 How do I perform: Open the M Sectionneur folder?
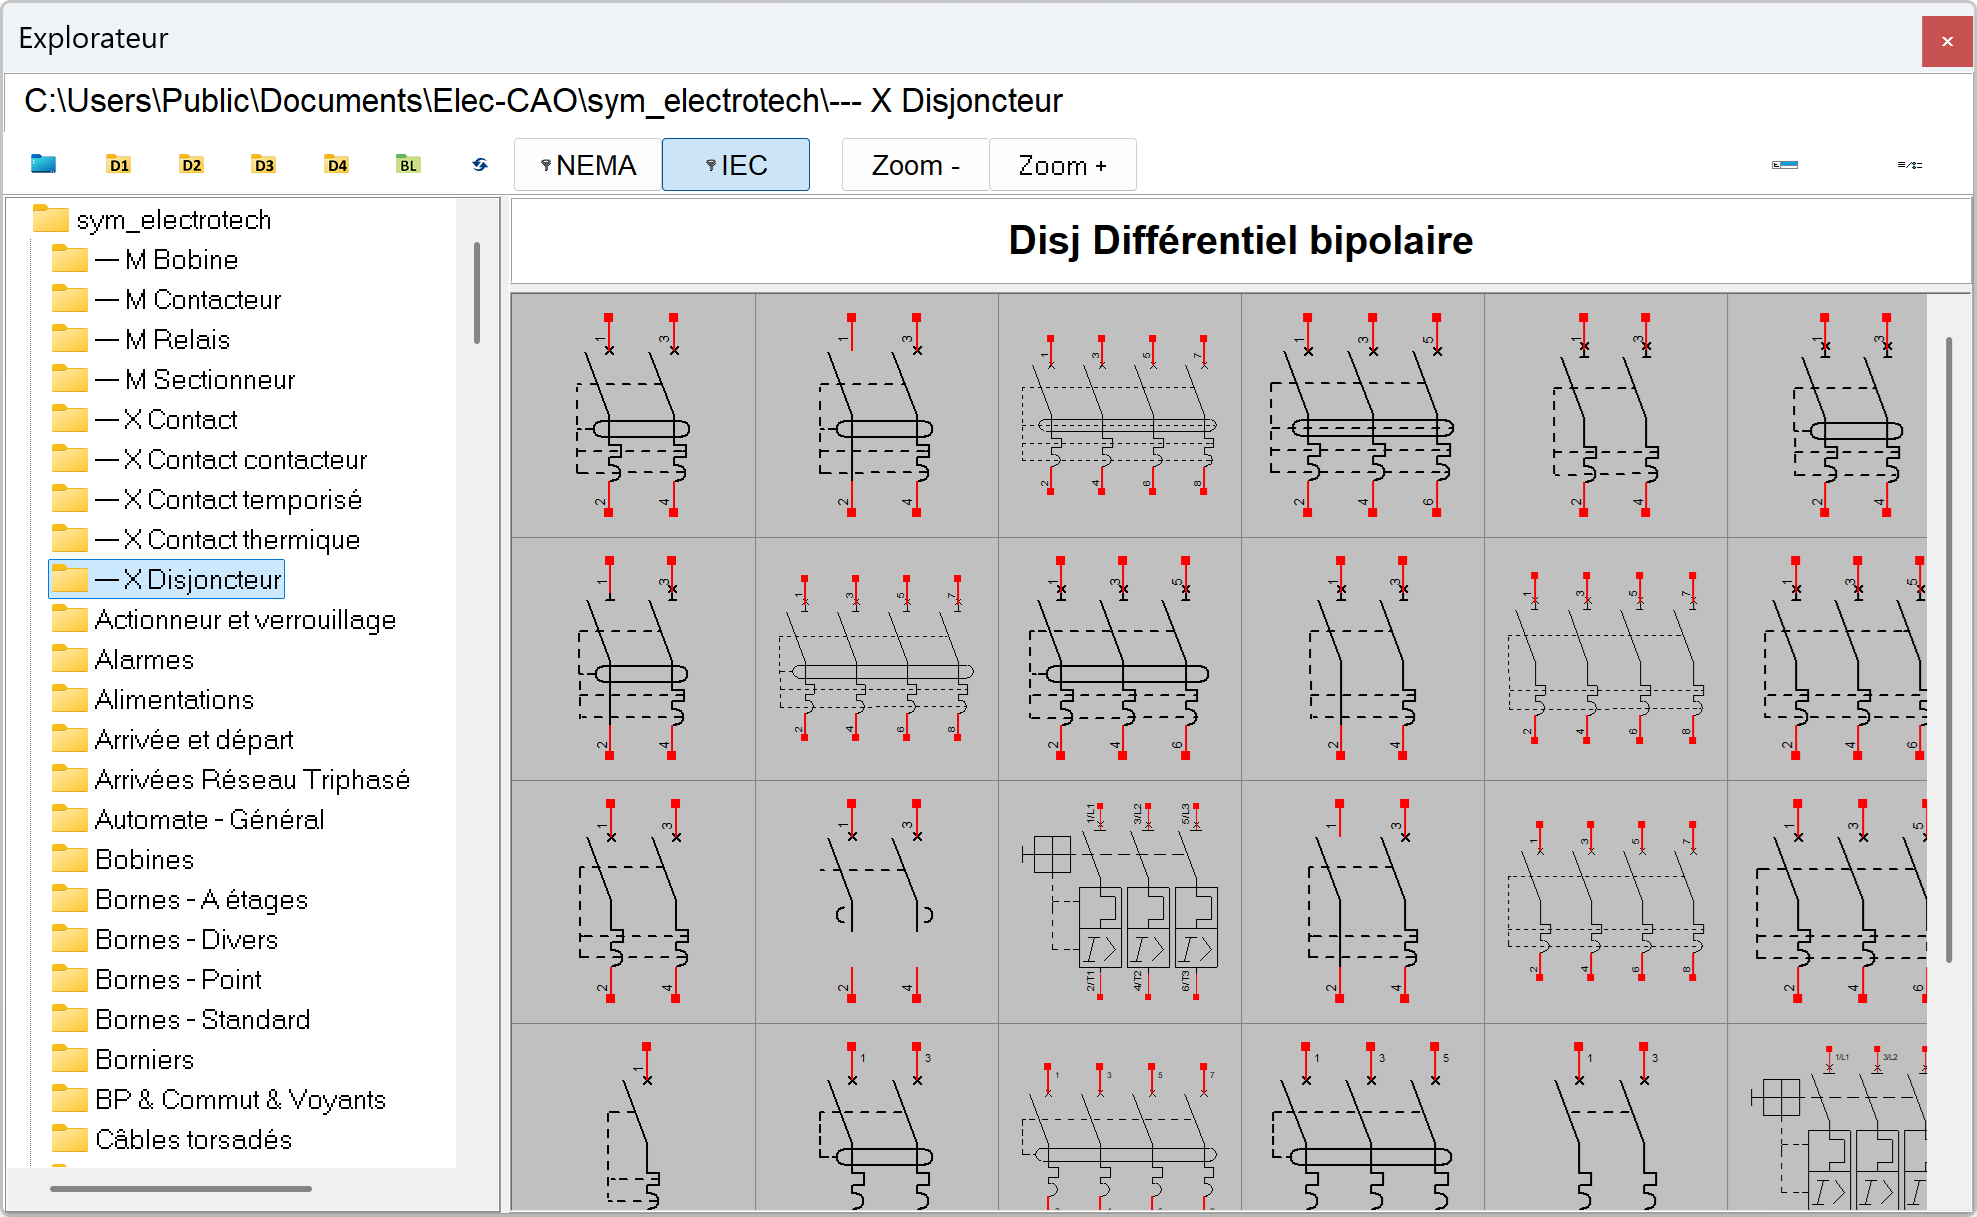[x=209, y=380]
